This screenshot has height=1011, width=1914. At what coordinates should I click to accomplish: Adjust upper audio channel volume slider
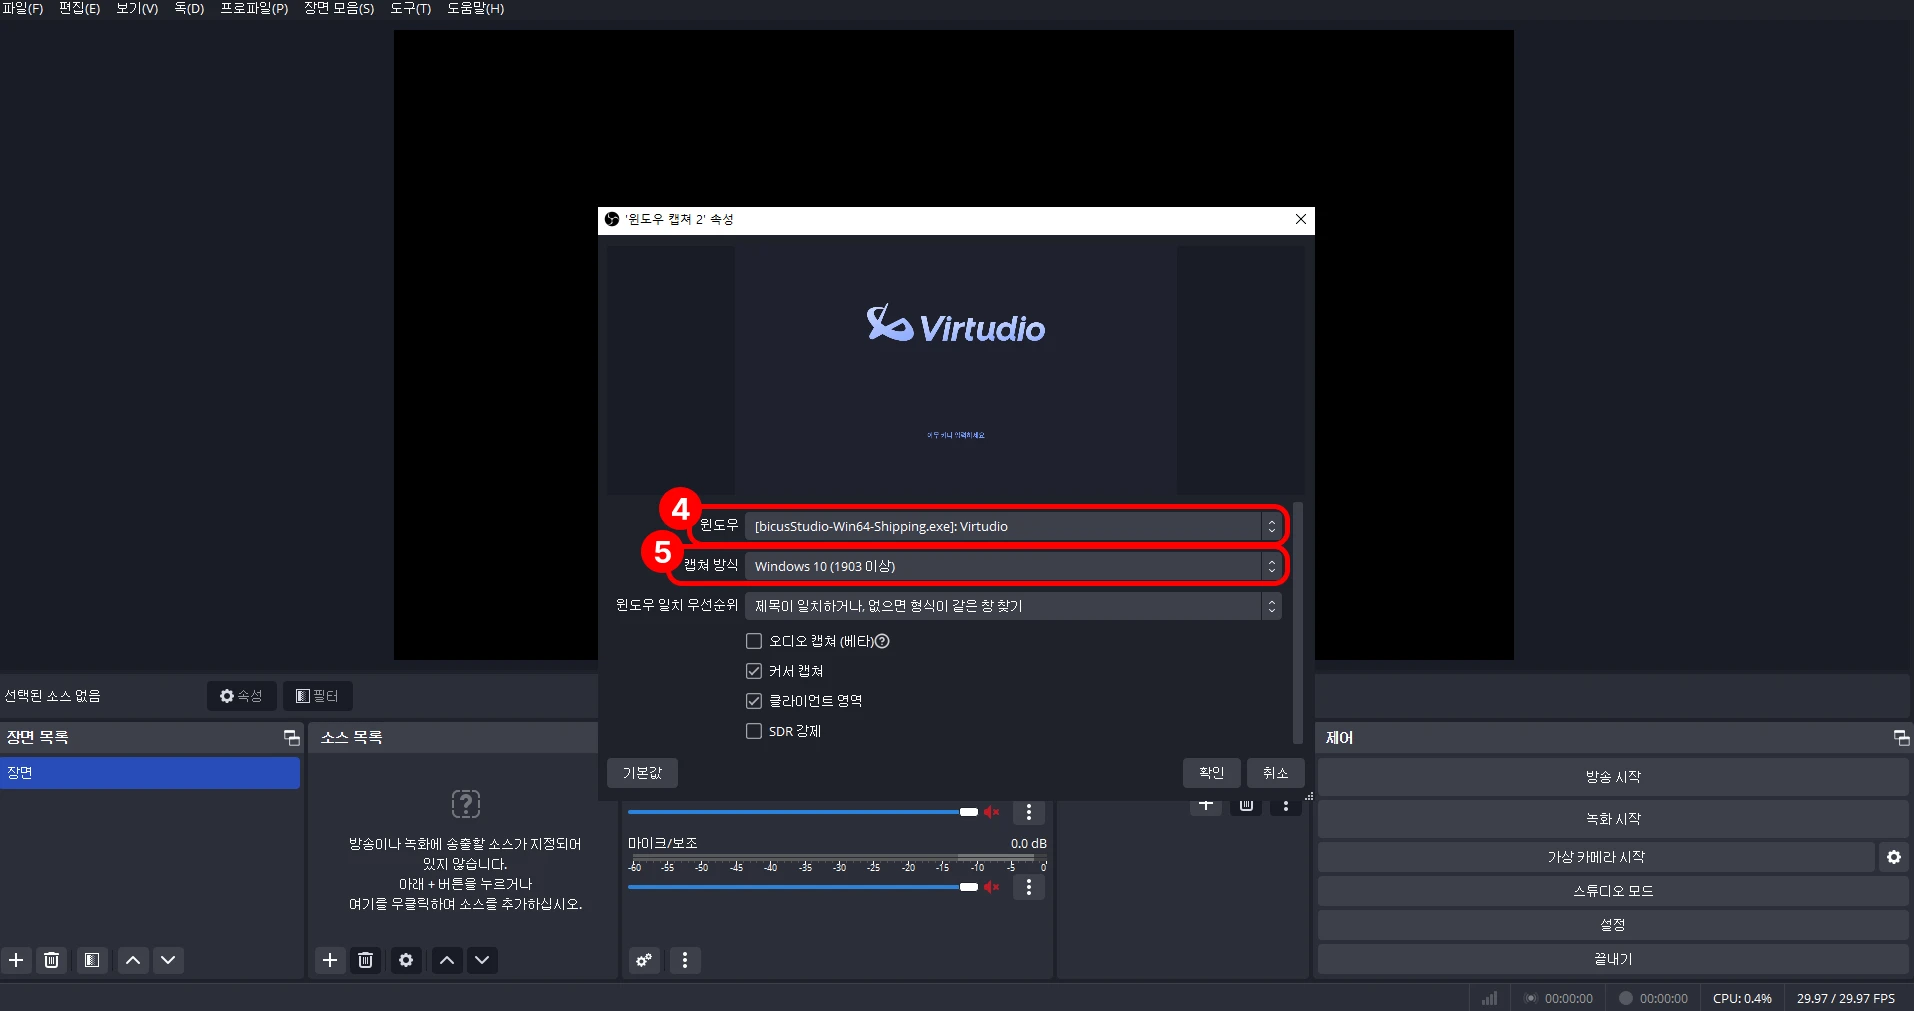pyautogui.click(x=803, y=812)
